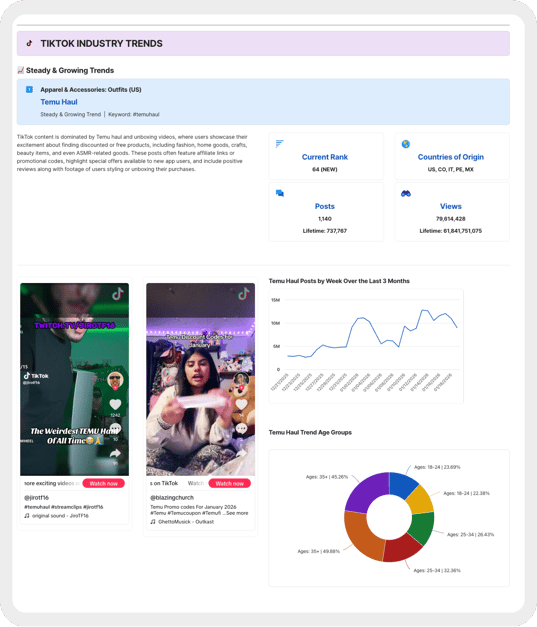Click the TikTok watermark inside the jirotf16 video

tap(36, 376)
